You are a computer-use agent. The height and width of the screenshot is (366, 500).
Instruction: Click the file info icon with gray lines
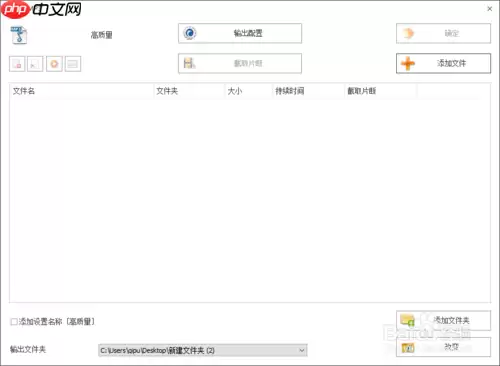pyautogui.click(x=73, y=64)
